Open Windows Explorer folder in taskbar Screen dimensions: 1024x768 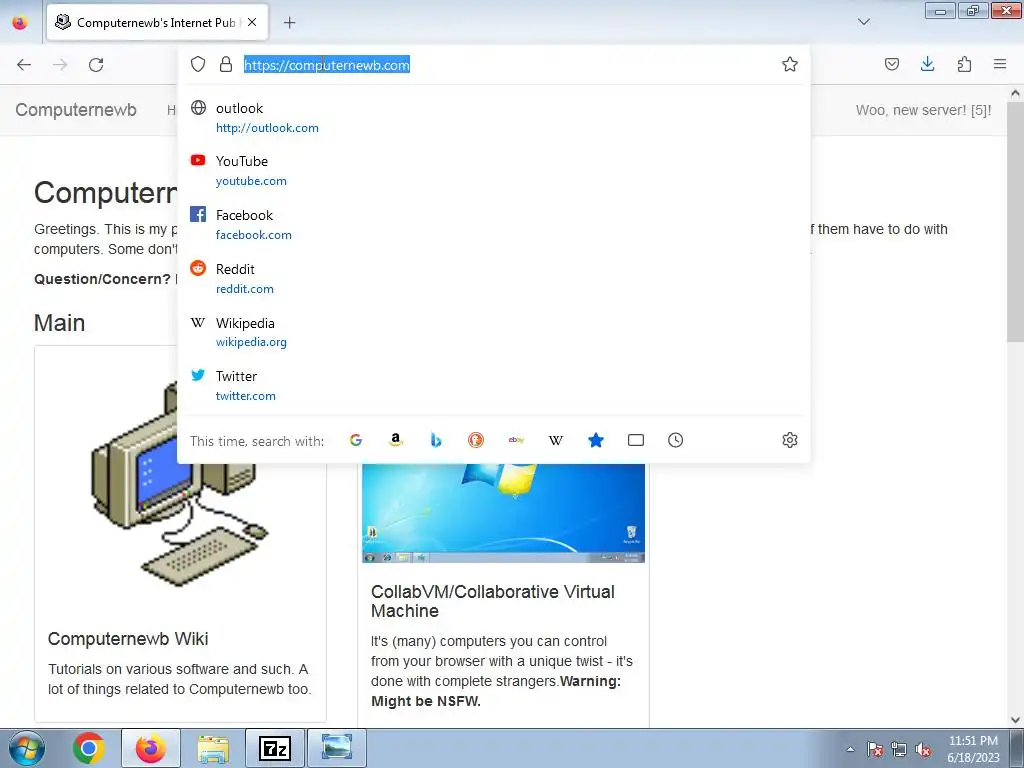[213, 748]
